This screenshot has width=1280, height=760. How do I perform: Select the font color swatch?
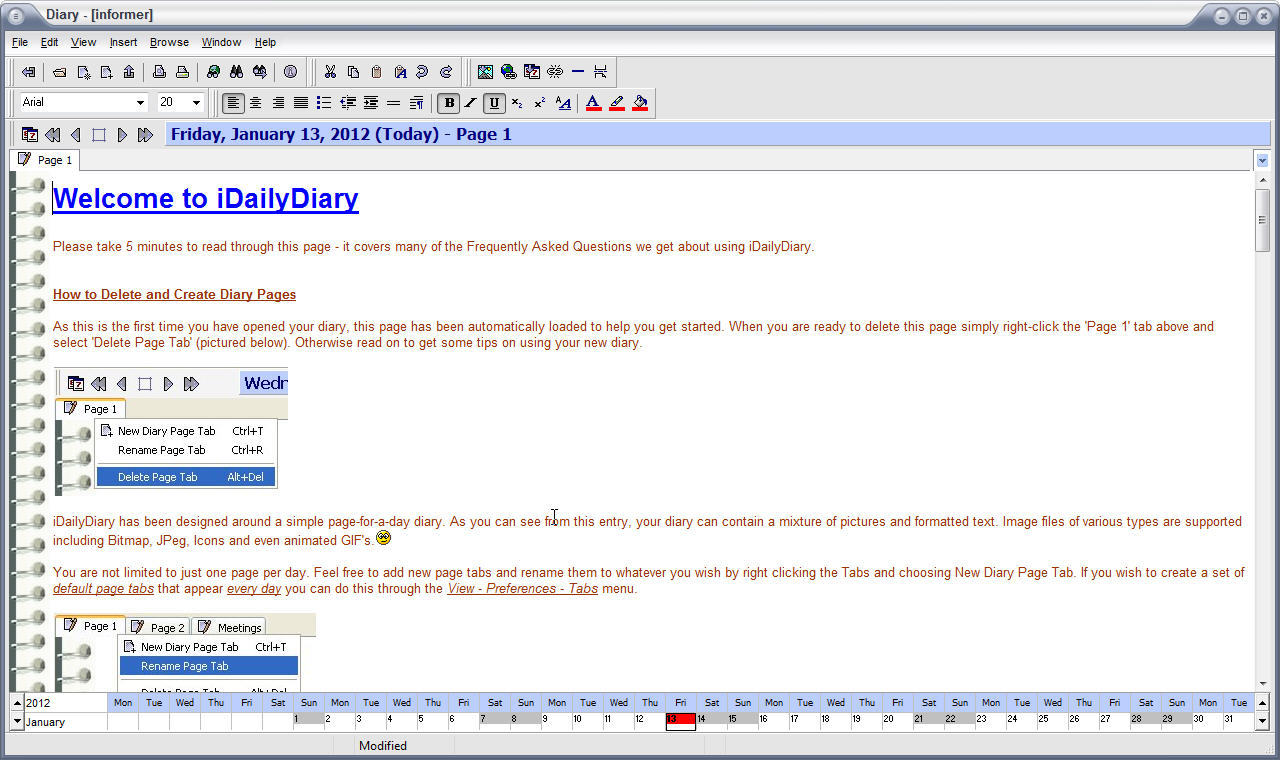(592, 102)
